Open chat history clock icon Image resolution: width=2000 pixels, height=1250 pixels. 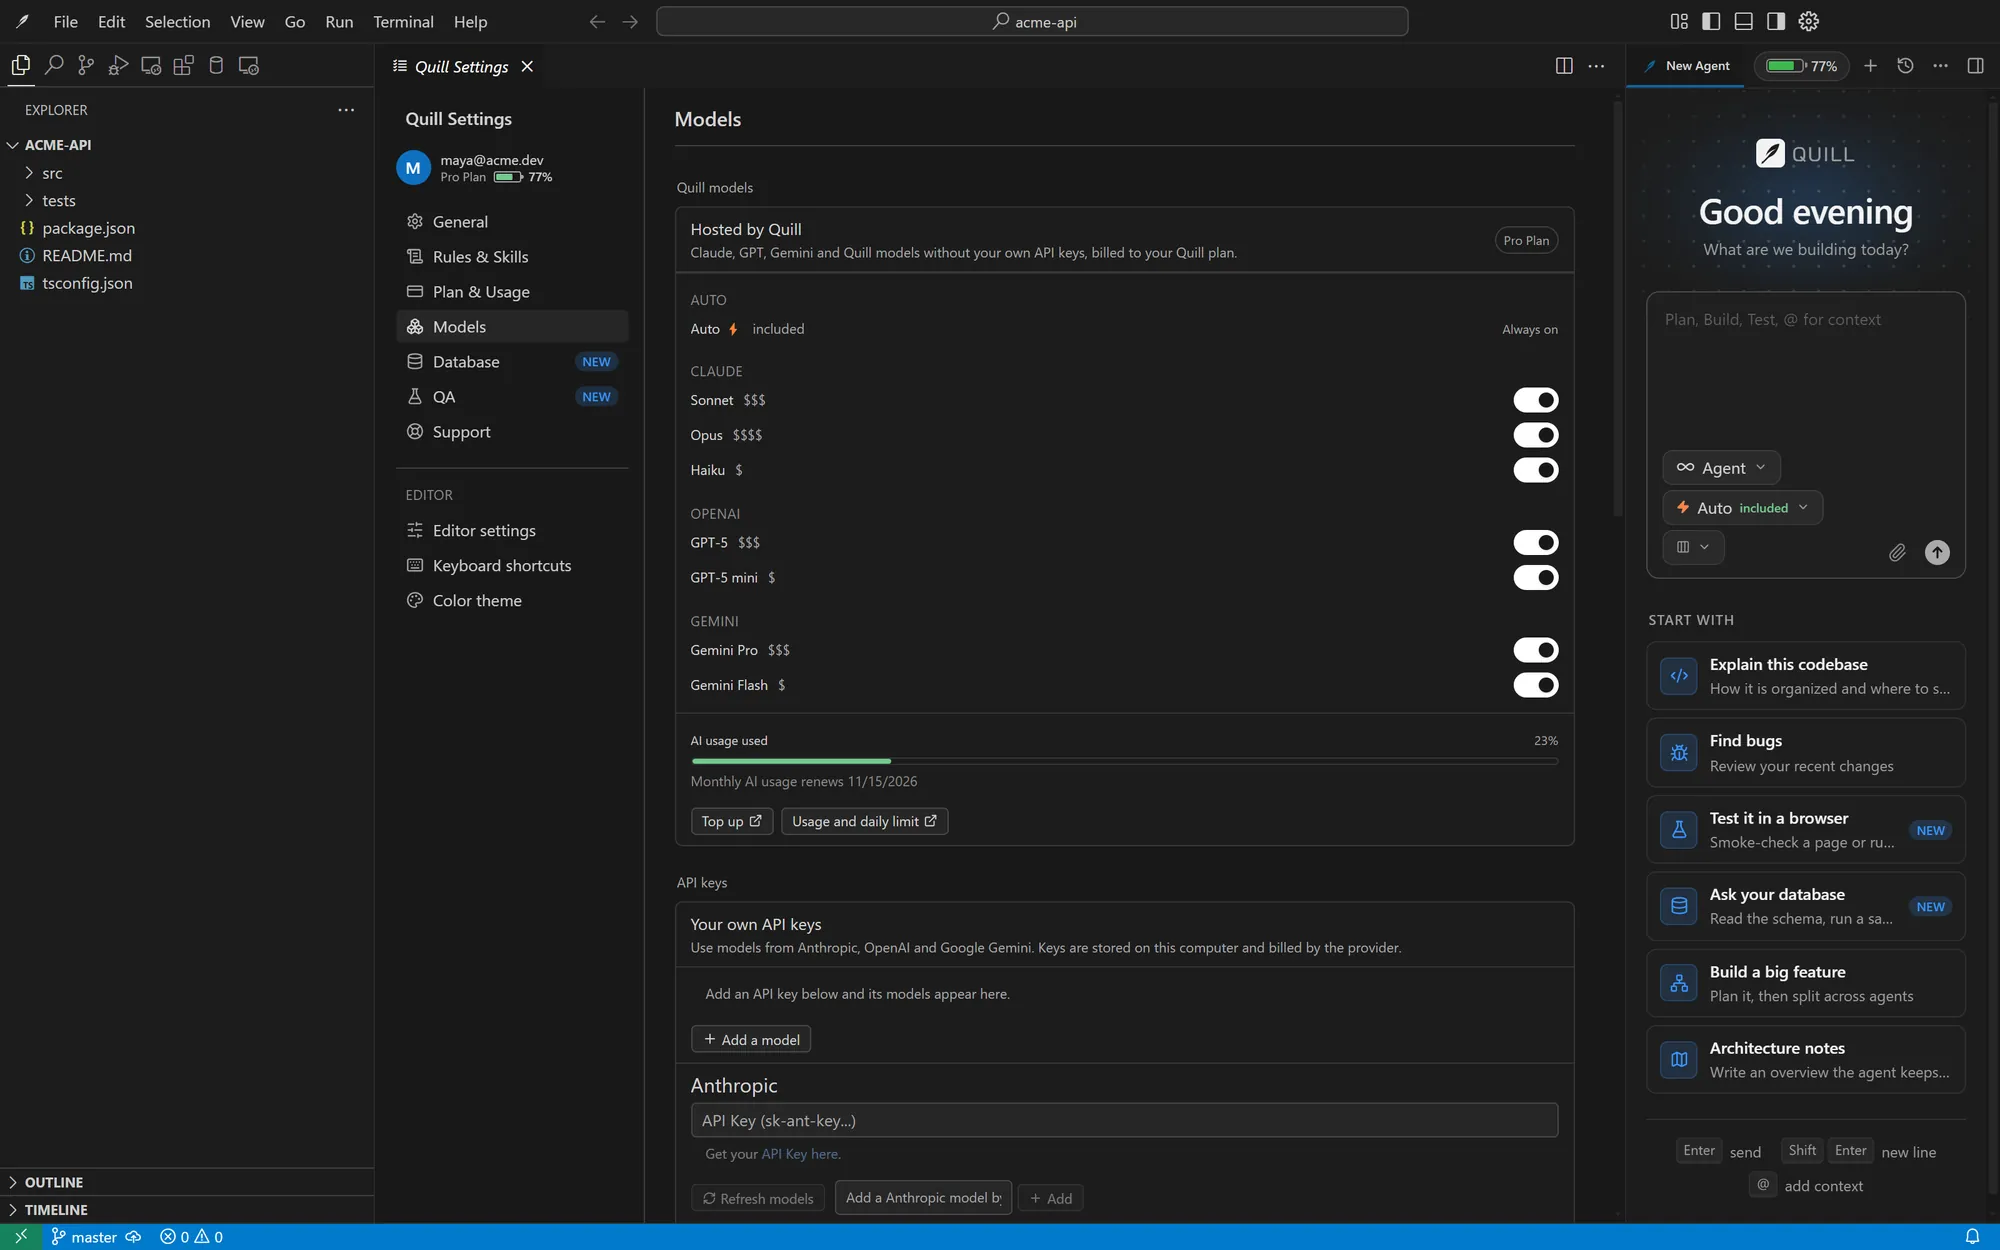(x=1905, y=66)
